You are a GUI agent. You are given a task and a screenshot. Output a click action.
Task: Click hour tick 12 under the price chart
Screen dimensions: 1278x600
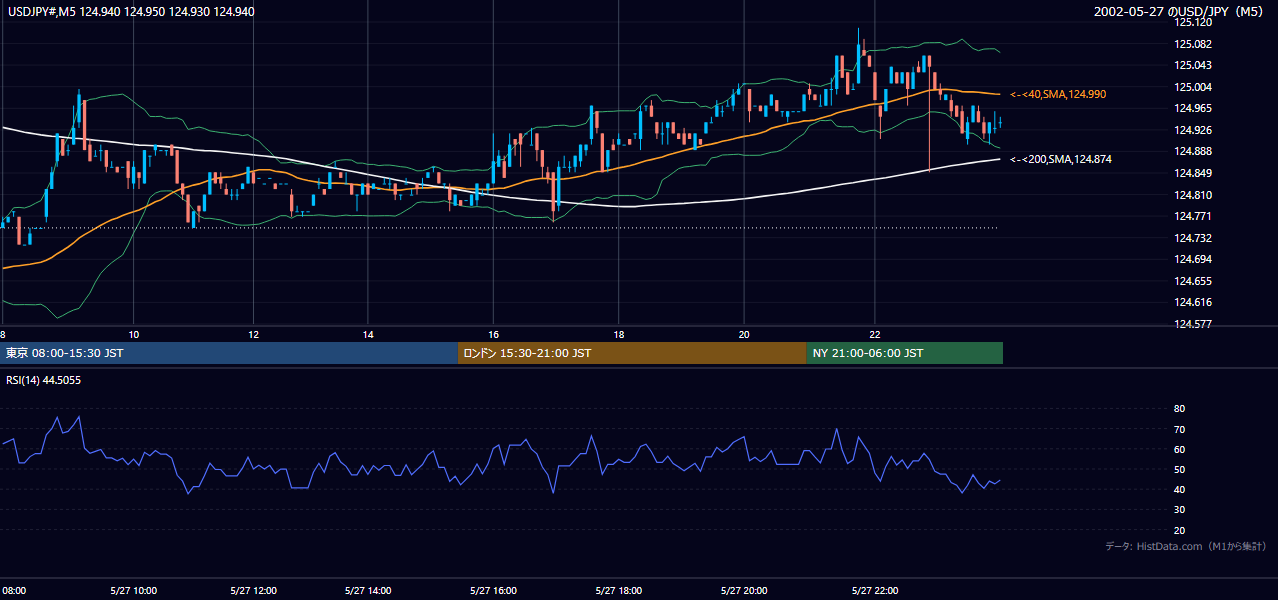254,334
